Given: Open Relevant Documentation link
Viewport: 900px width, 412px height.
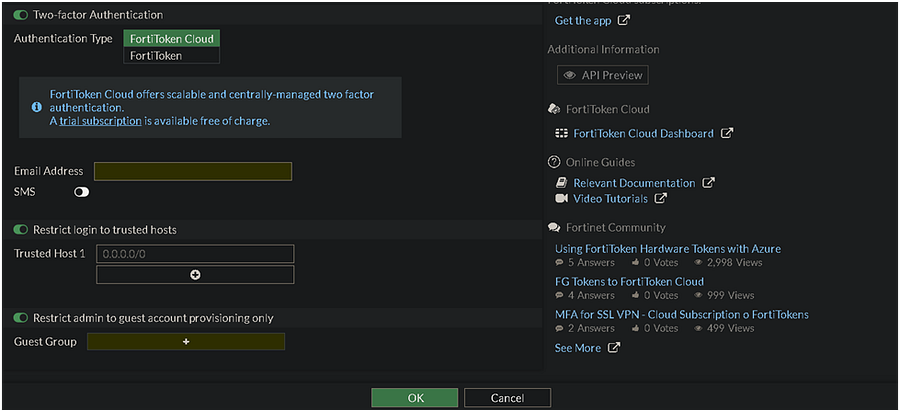Looking at the screenshot, I should pyautogui.click(x=634, y=183).
